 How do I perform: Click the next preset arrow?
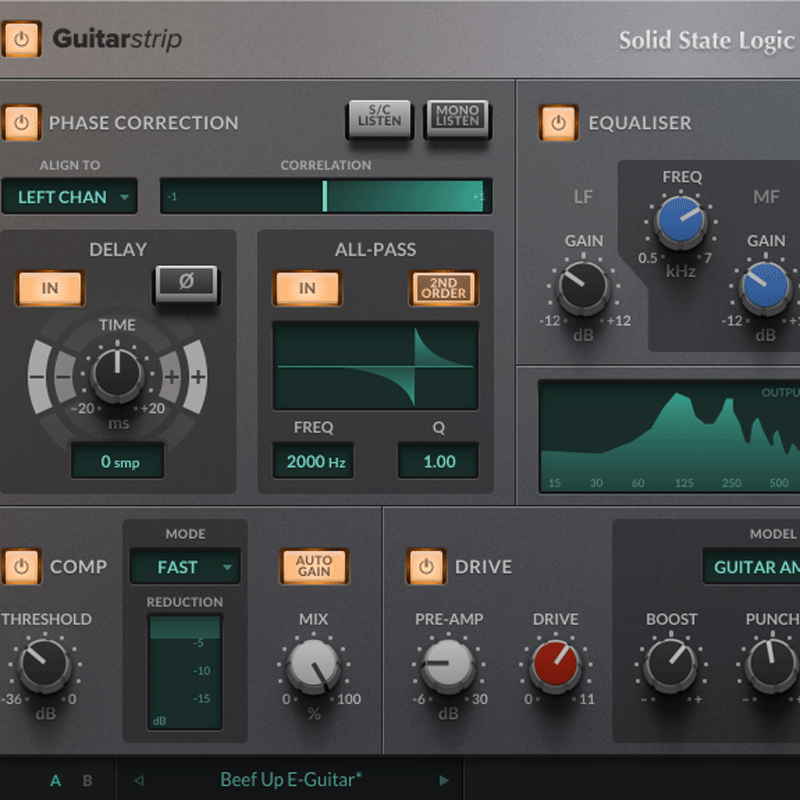(x=443, y=781)
